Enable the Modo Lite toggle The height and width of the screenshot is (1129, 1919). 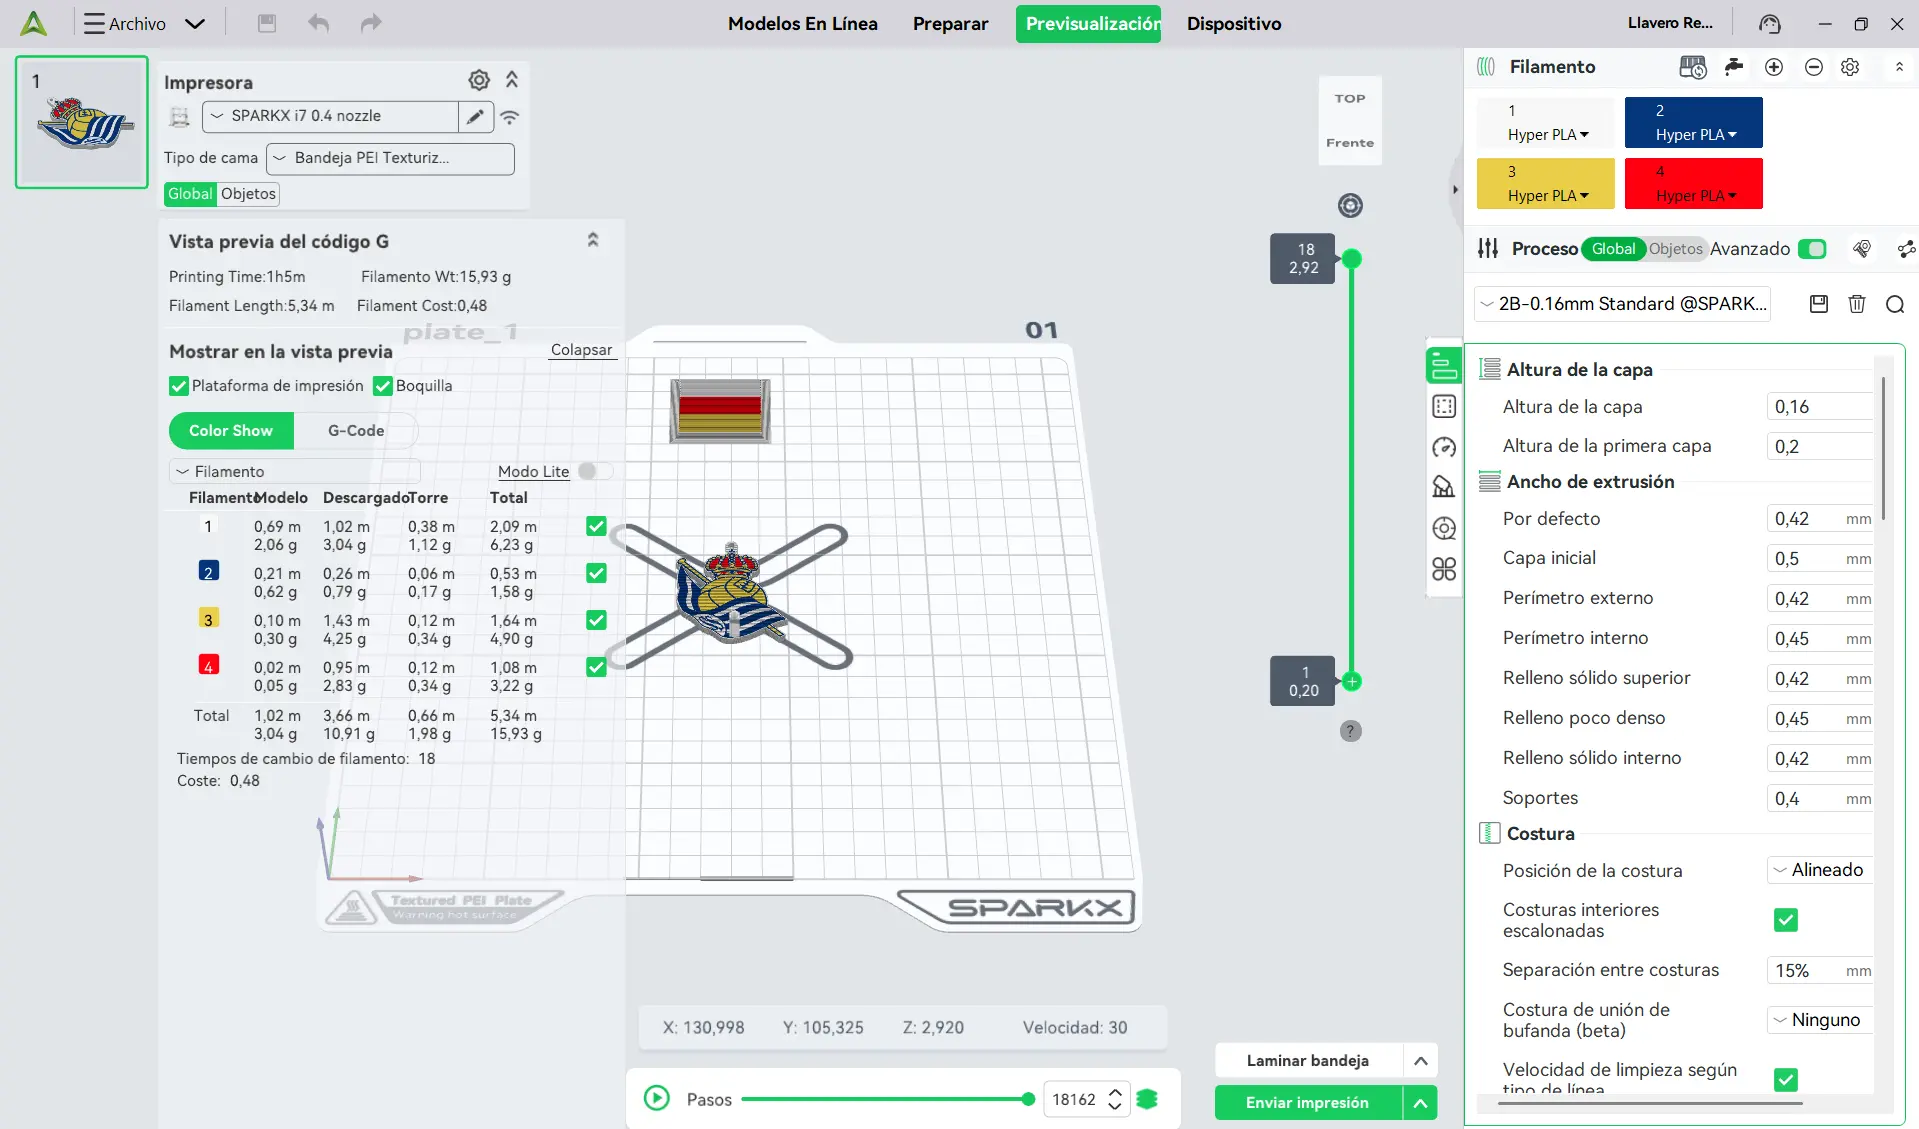(x=594, y=471)
